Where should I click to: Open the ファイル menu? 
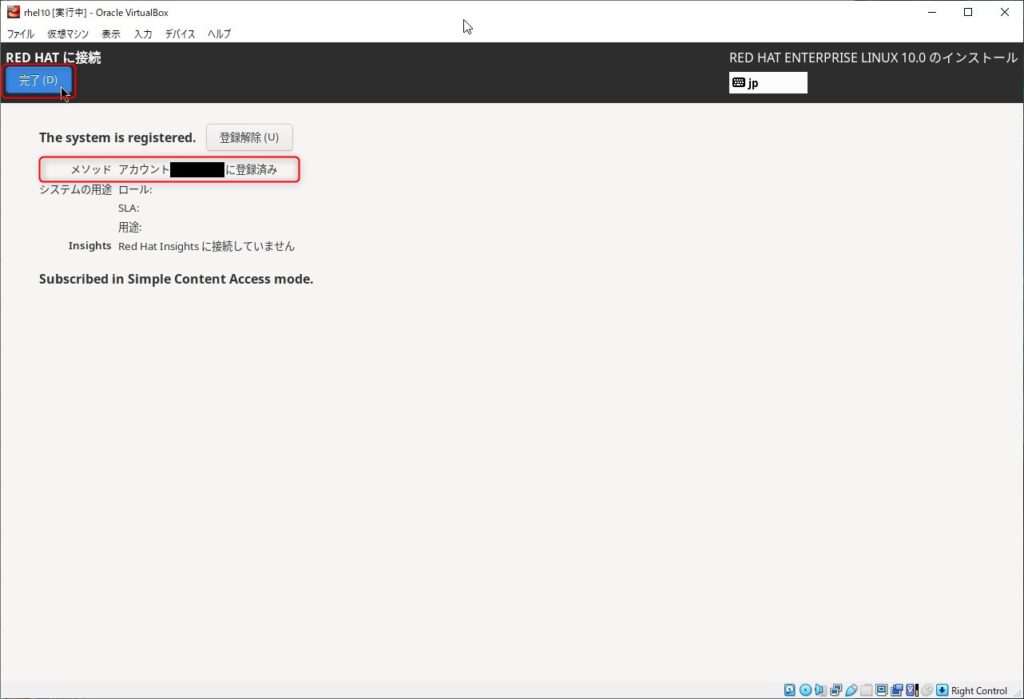tap(21, 34)
